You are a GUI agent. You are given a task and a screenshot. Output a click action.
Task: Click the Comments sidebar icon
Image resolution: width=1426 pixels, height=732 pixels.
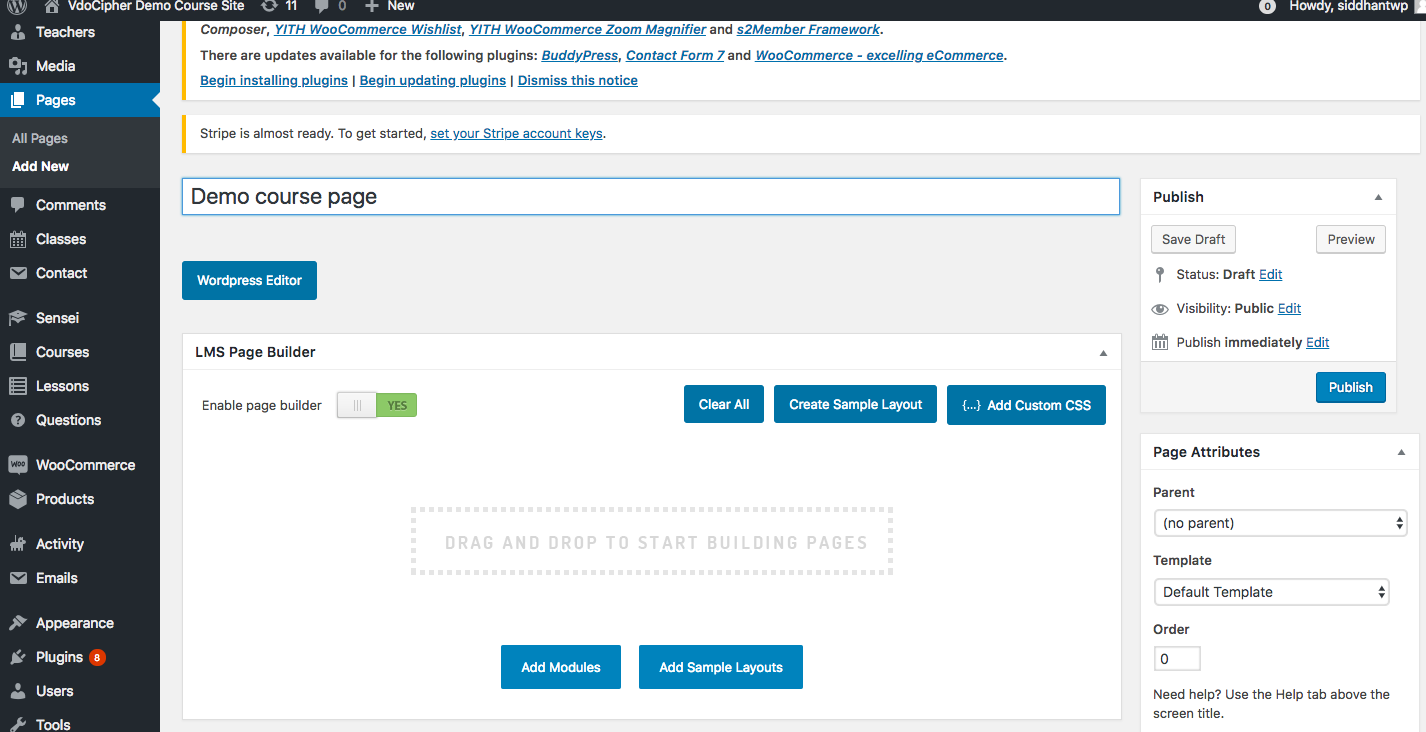pos(17,205)
